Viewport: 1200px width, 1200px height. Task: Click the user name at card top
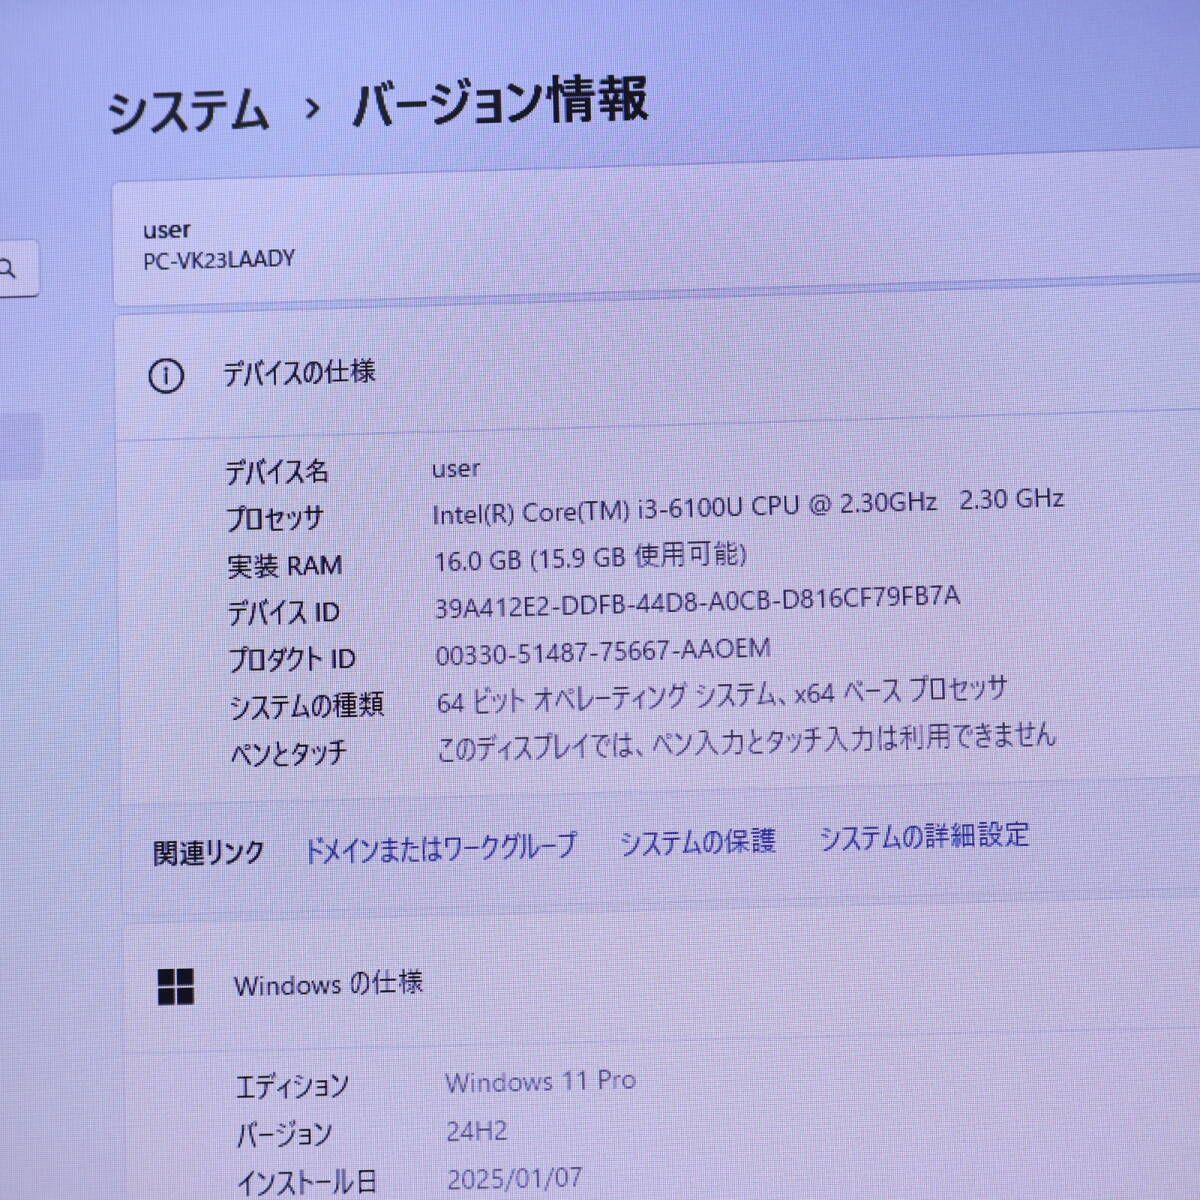pos(167,230)
